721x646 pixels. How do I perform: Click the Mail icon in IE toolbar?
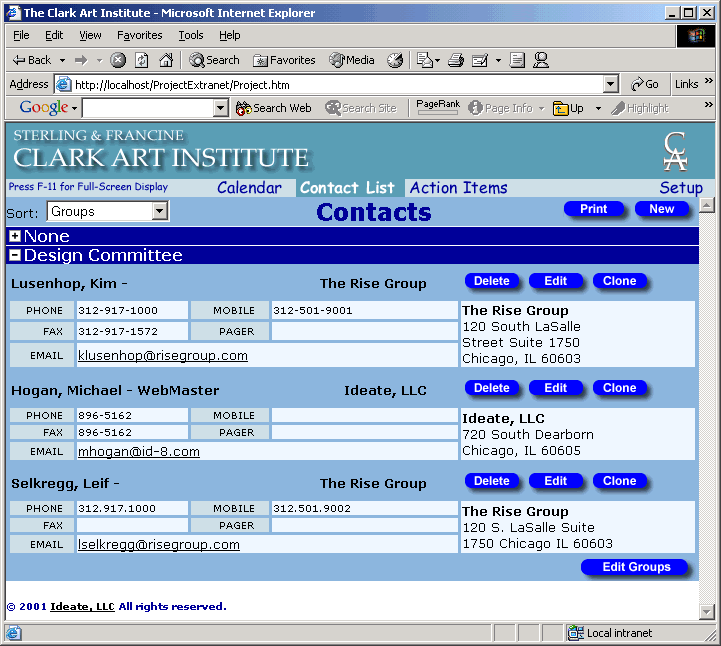pos(425,60)
